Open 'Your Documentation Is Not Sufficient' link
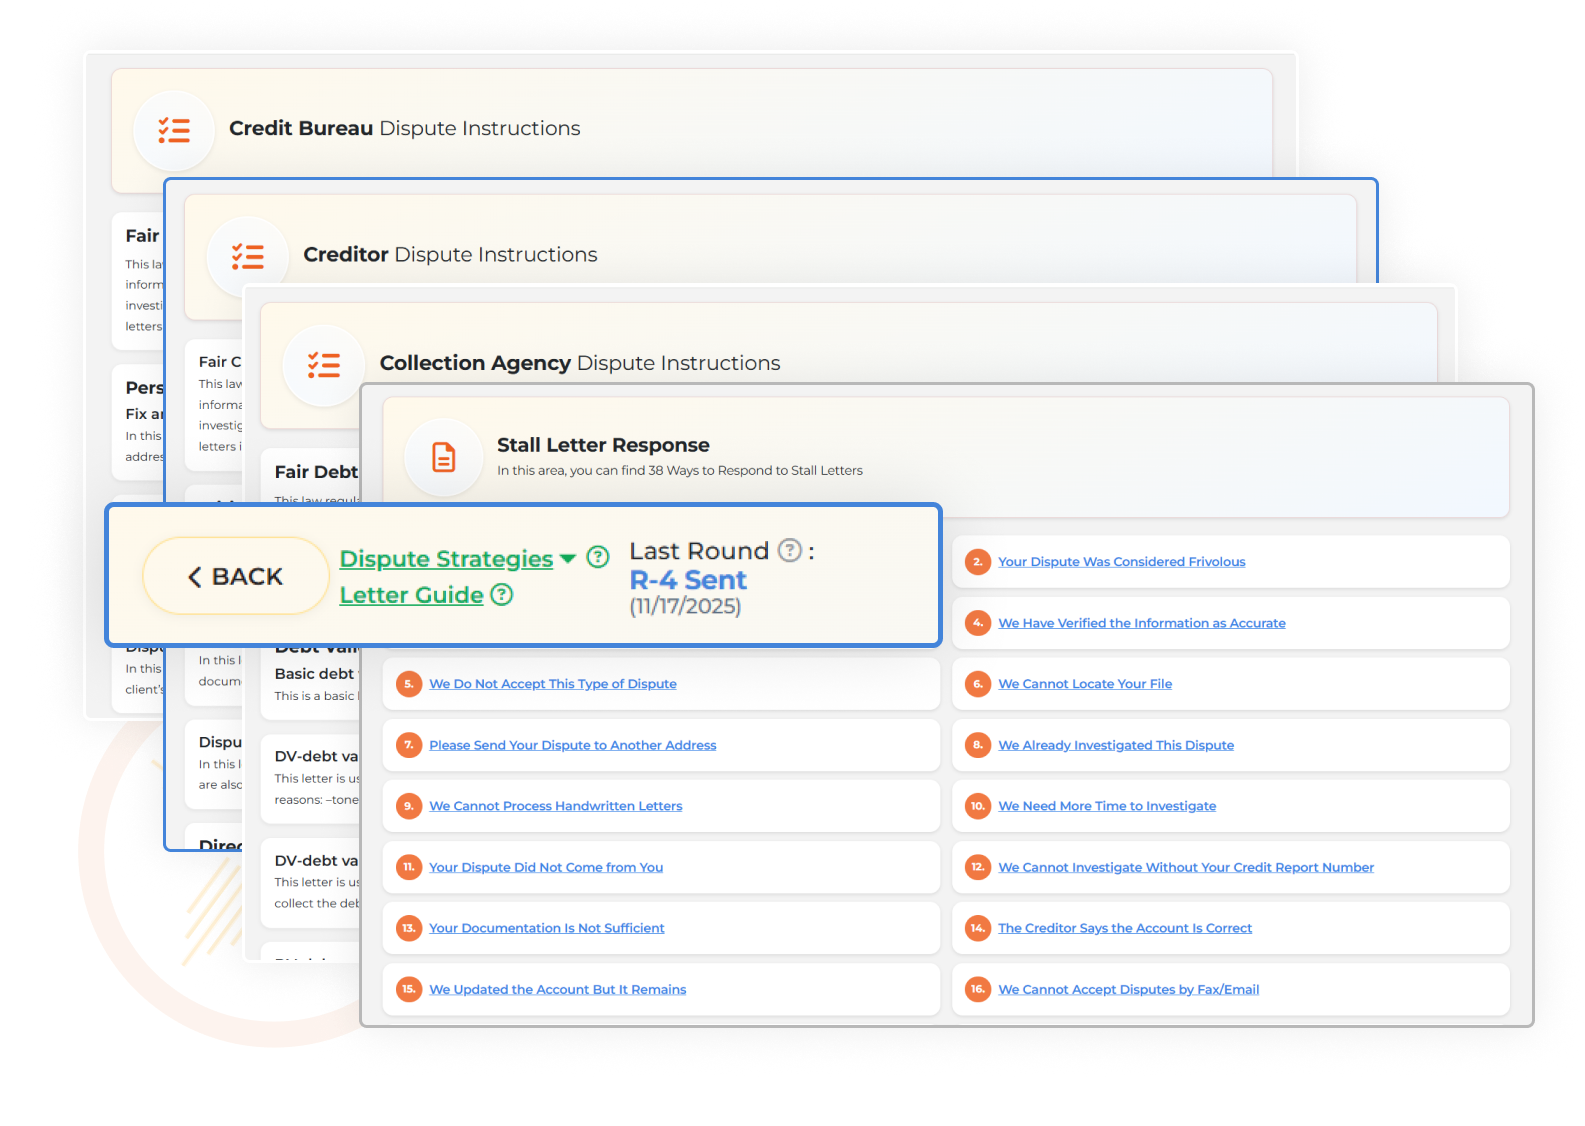This screenshot has width=1585, height=1126. pos(546,928)
